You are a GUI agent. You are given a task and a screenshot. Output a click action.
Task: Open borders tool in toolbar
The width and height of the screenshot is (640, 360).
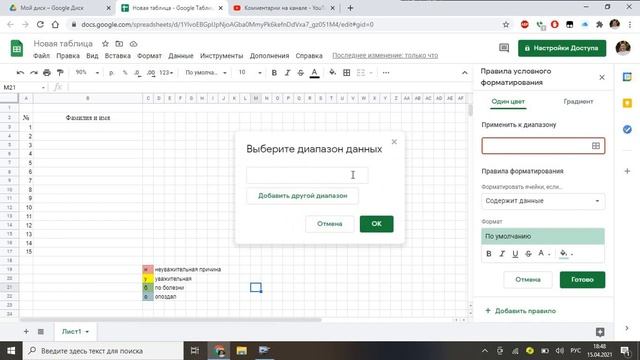pyautogui.click(x=347, y=73)
